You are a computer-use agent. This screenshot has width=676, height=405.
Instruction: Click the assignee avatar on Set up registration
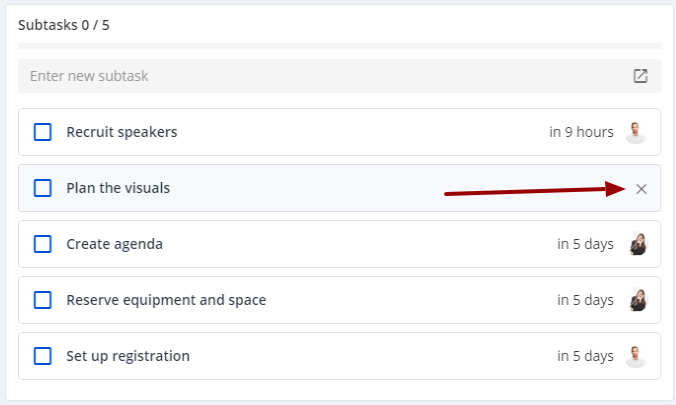coord(636,356)
